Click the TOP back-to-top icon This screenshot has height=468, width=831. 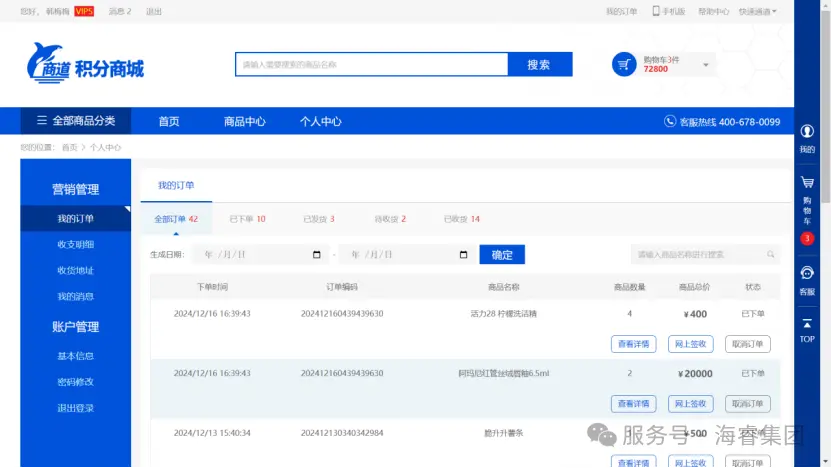coord(806,324)
